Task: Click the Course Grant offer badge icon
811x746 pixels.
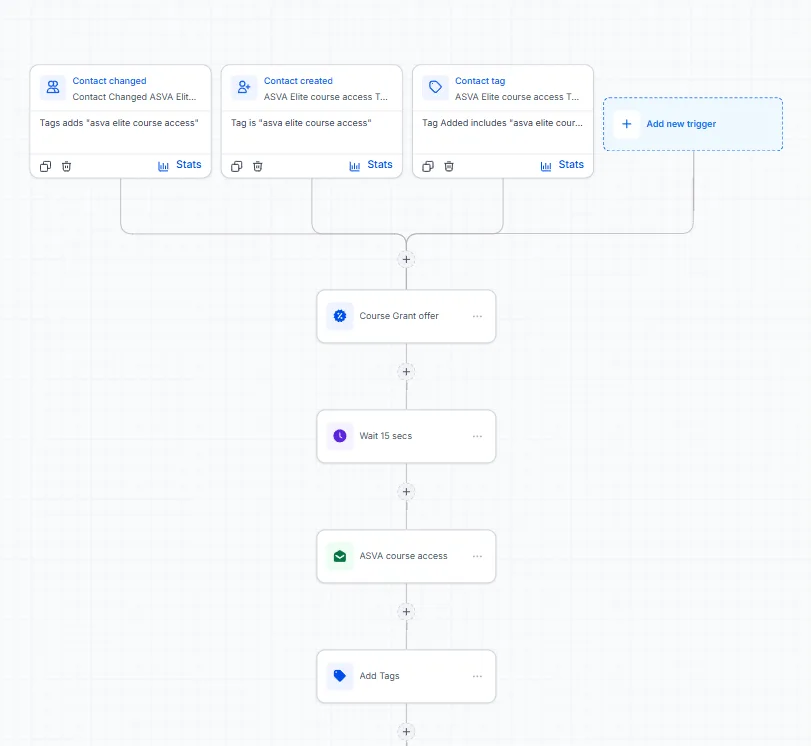Action: pos(340,316)
